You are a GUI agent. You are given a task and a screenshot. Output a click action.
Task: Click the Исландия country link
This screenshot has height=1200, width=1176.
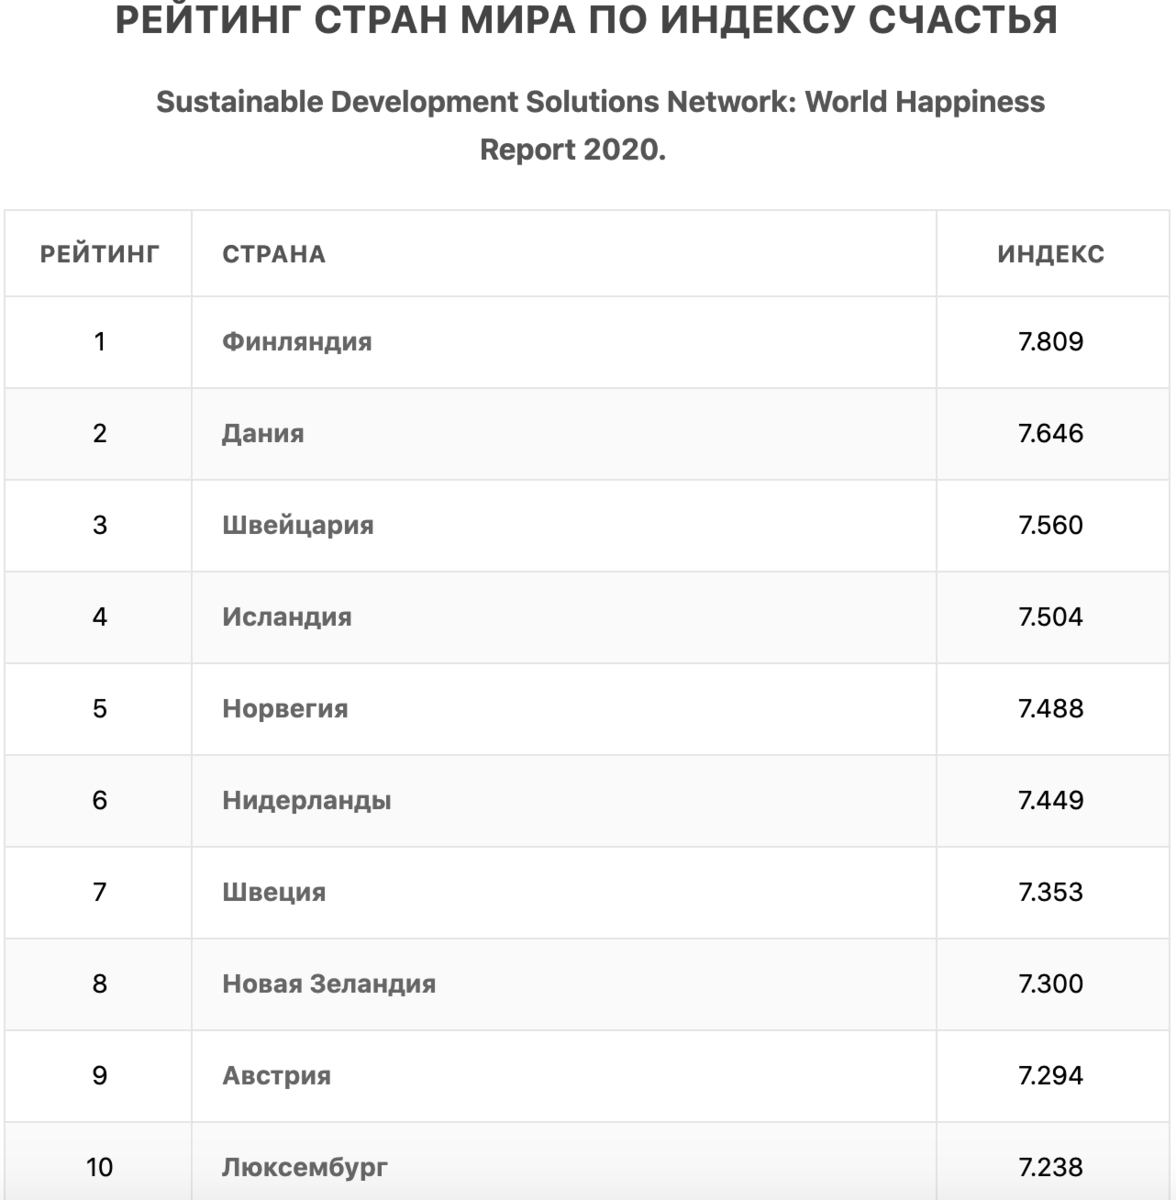click(x=287, y=617)
